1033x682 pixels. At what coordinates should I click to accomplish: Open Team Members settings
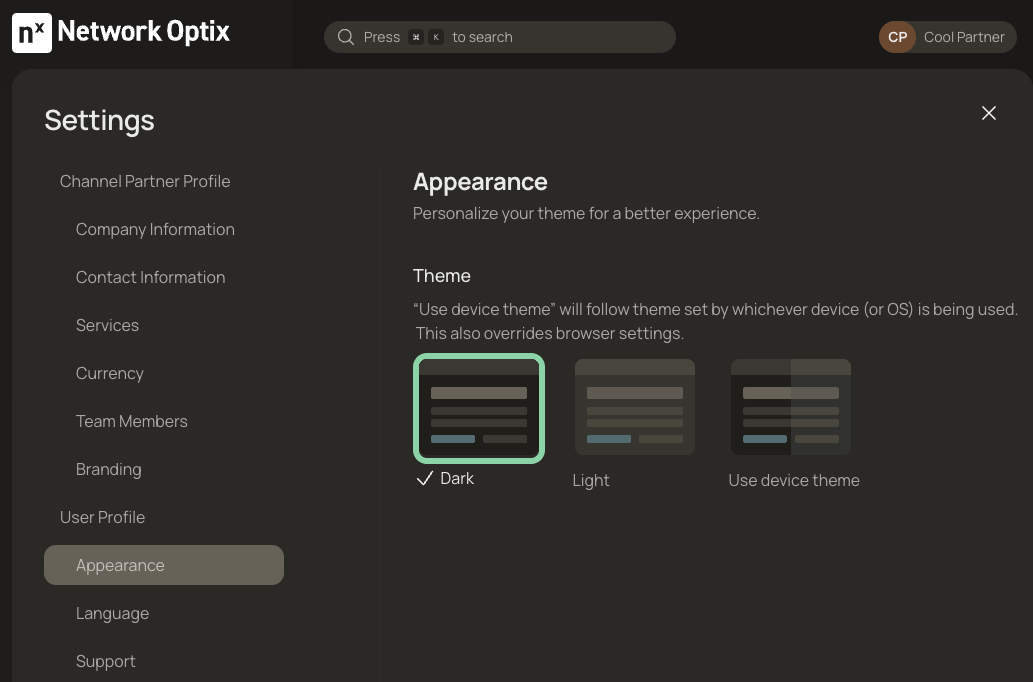click(x=132, y=422)
